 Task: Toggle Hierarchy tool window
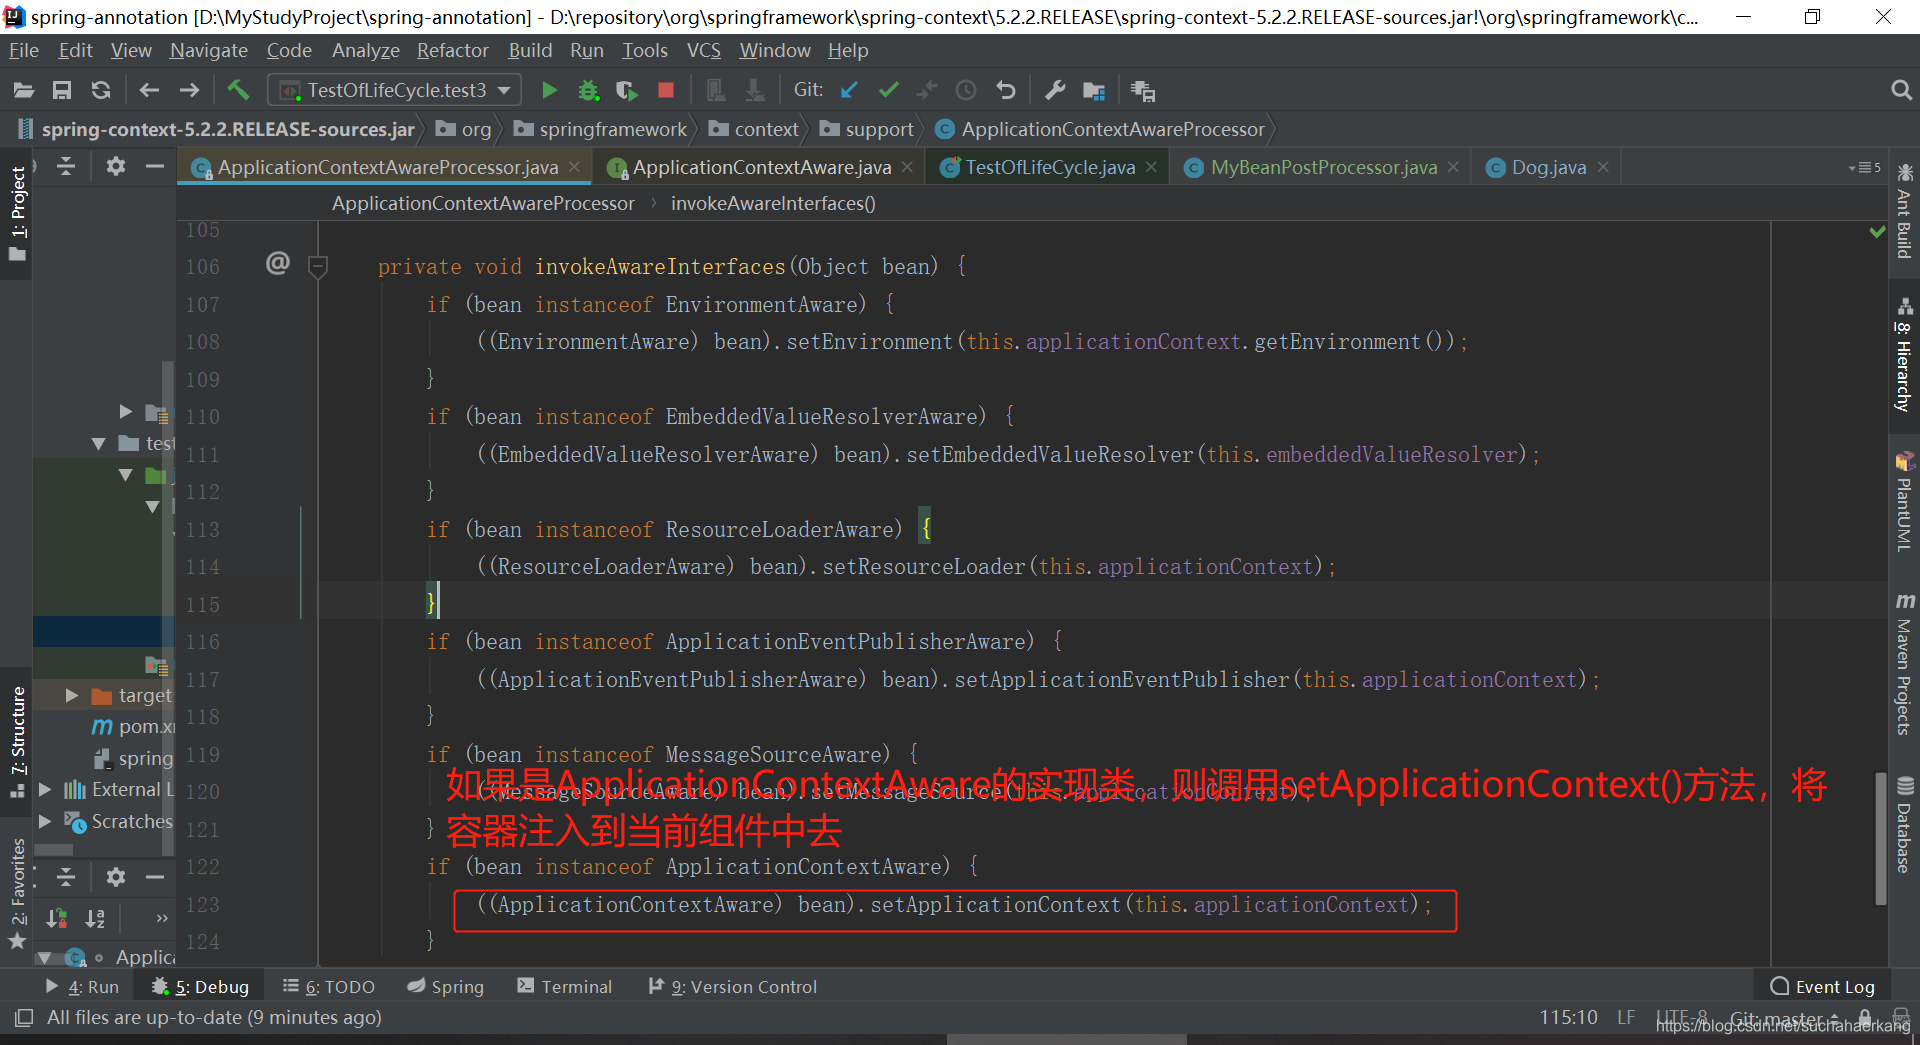1904,355
